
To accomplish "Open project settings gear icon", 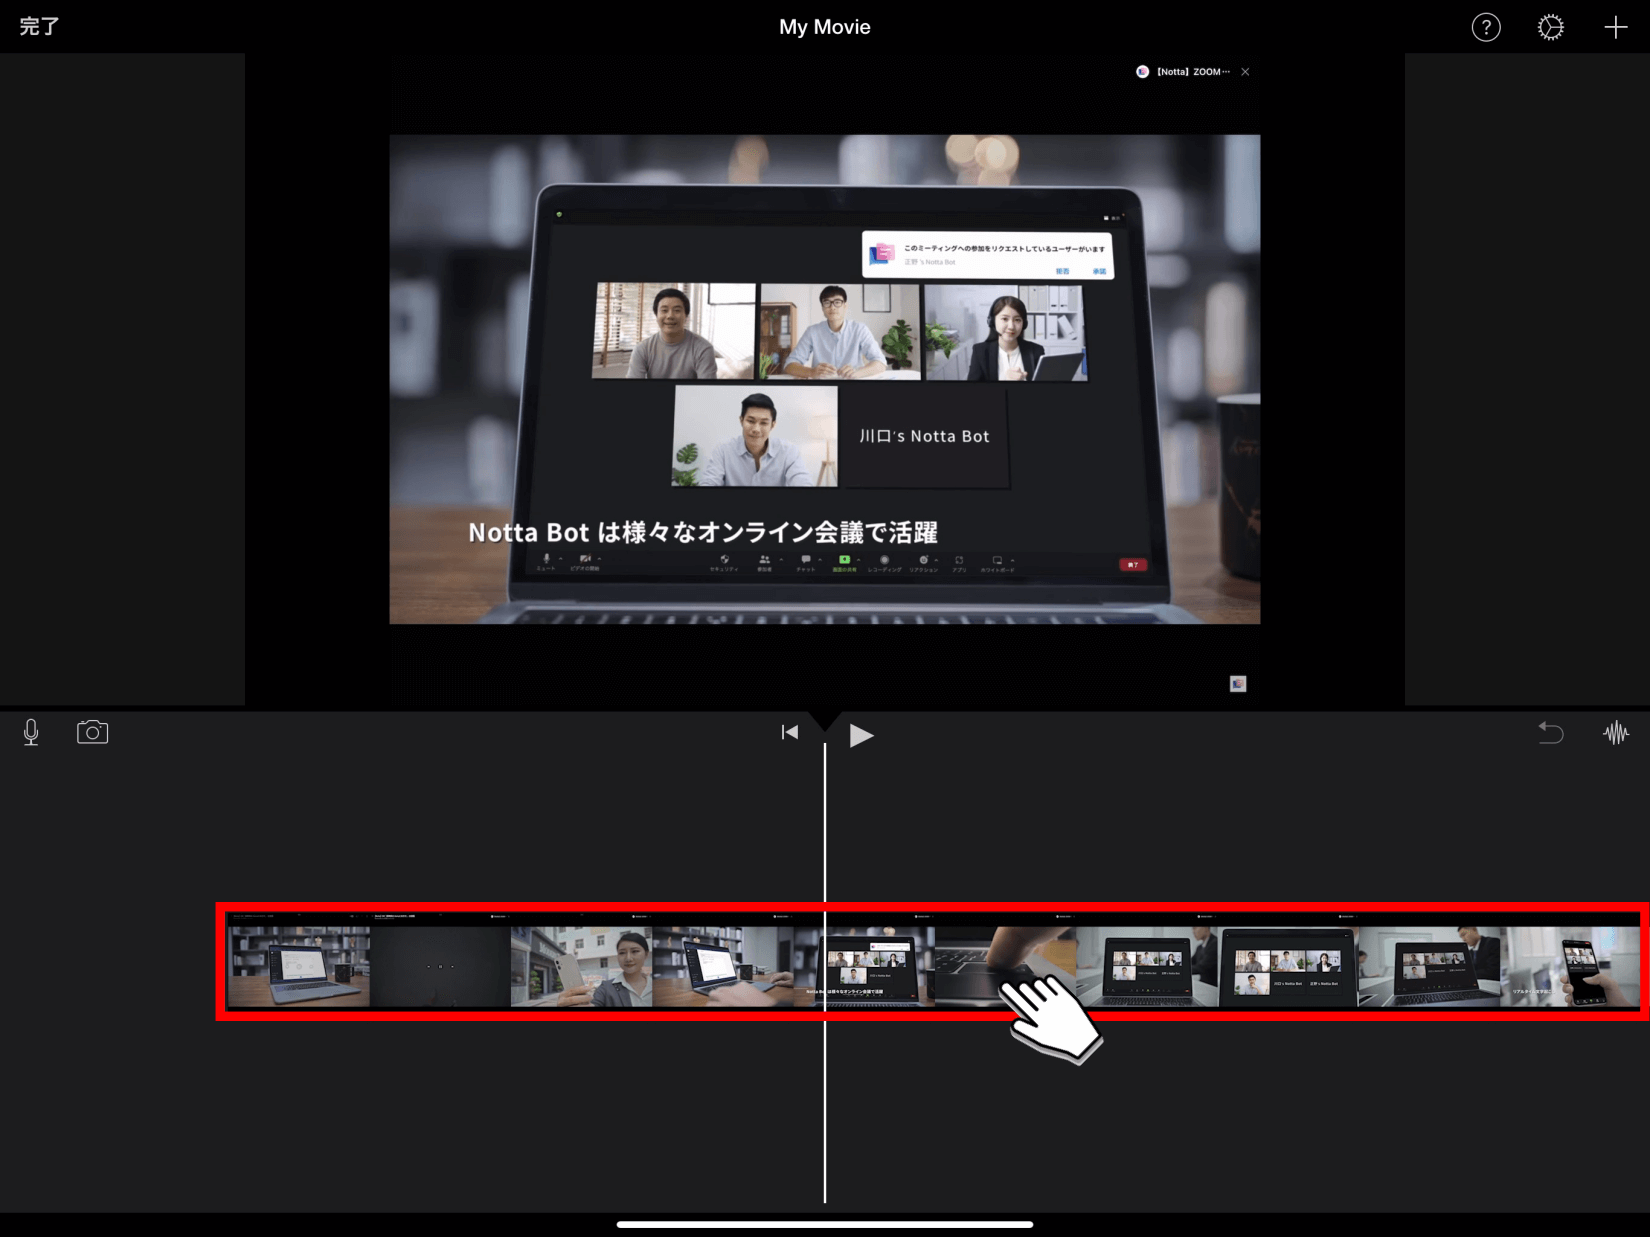I will click(x=1550, y=27).
